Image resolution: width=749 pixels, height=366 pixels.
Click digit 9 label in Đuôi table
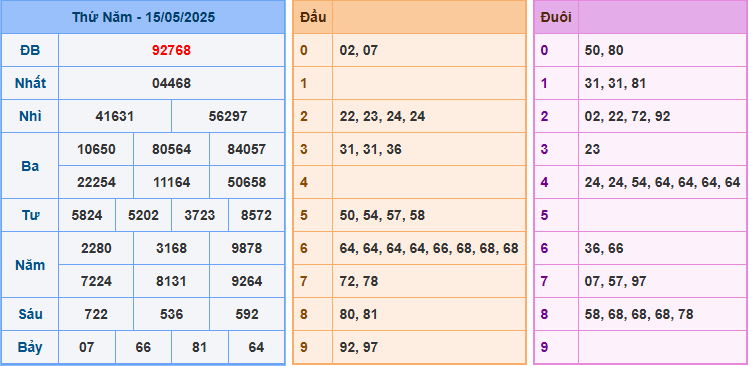[x=545, y=347]
